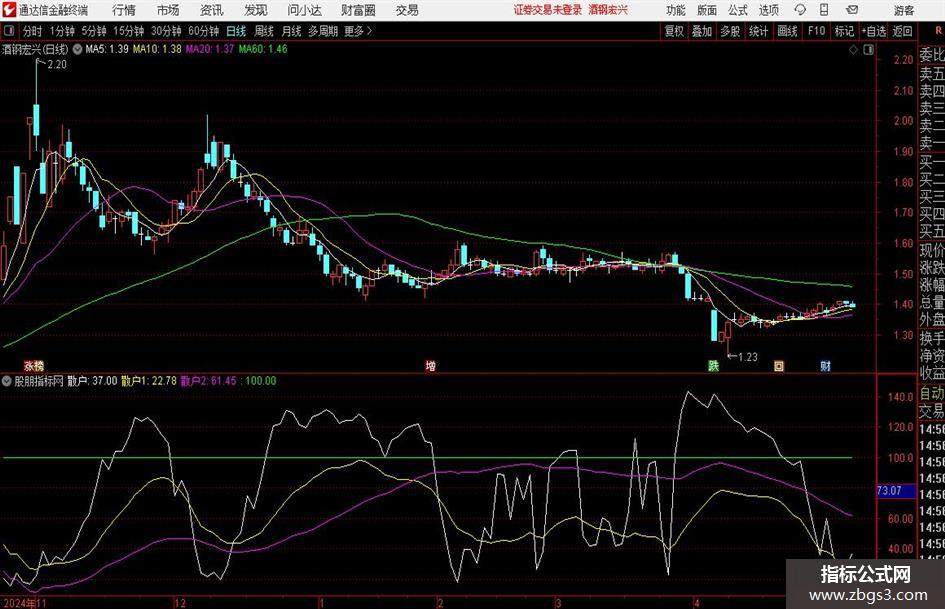Click the 2024年11 date label on the time axis

coord(25,603)
